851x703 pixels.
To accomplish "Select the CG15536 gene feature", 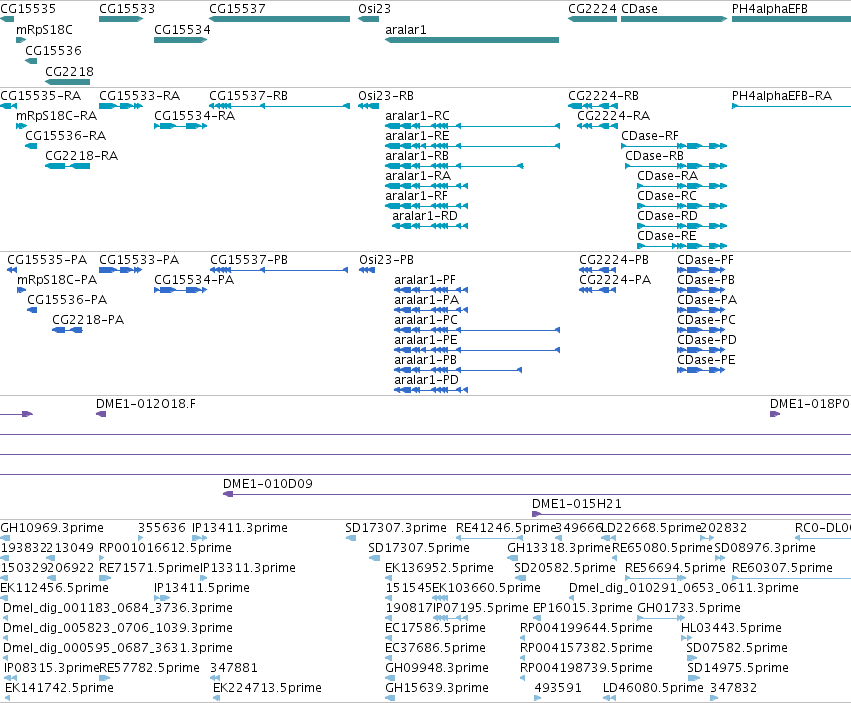I will click(31, 61).
